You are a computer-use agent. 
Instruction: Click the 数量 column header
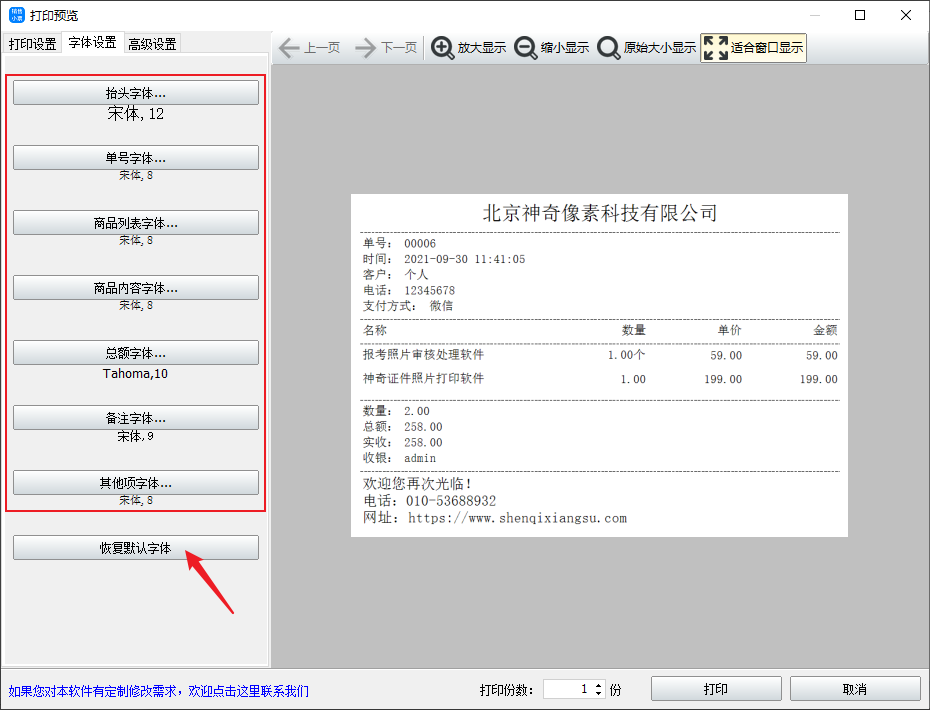(633, 330)
